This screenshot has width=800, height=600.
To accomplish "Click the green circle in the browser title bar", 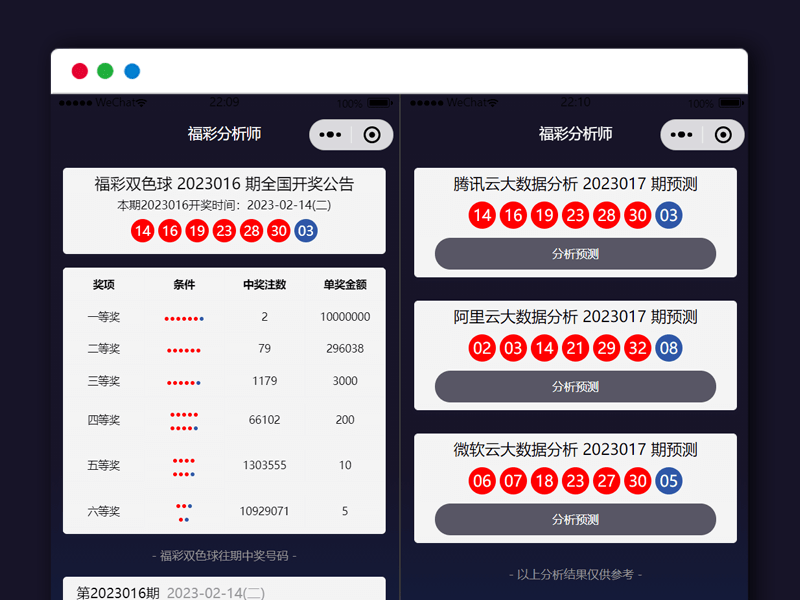I will 104,70.
